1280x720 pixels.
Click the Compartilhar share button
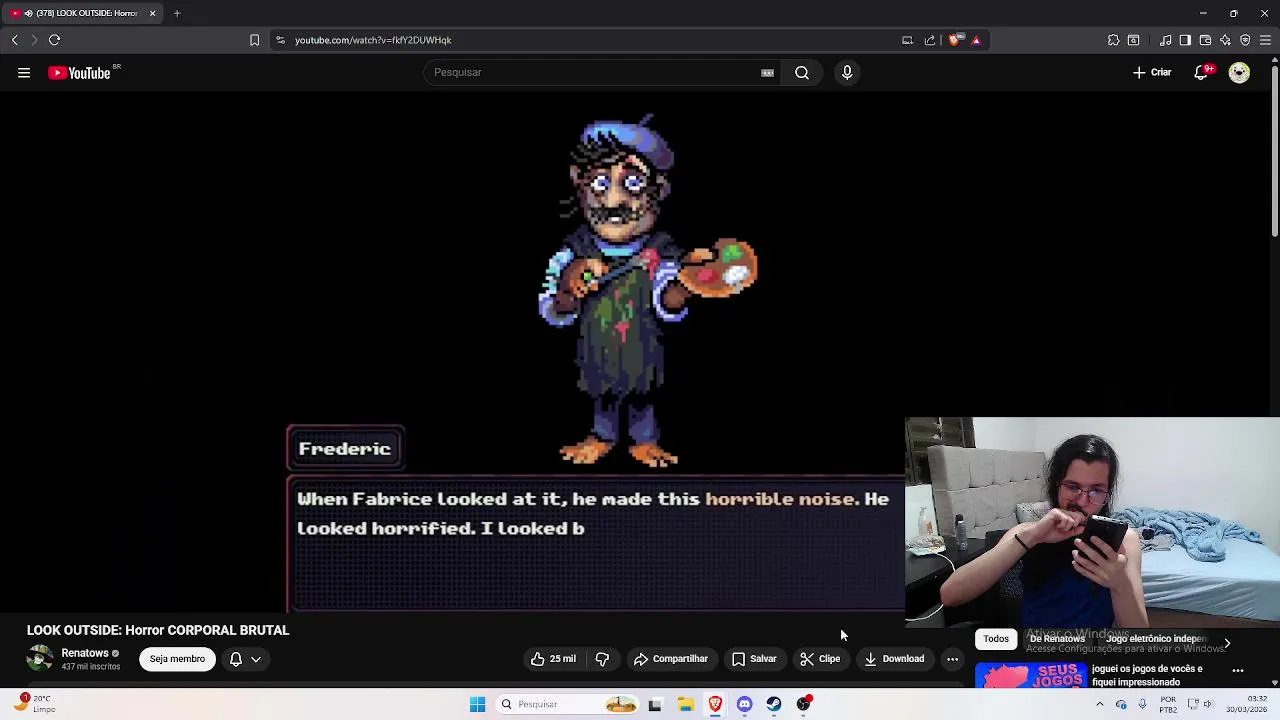(670, 659)
